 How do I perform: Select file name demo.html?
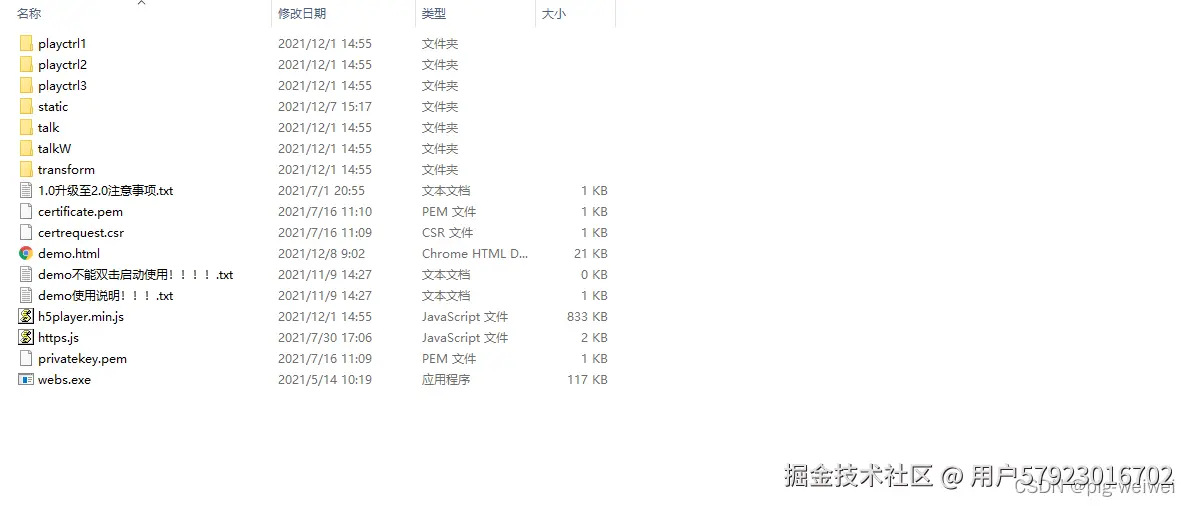69,253
